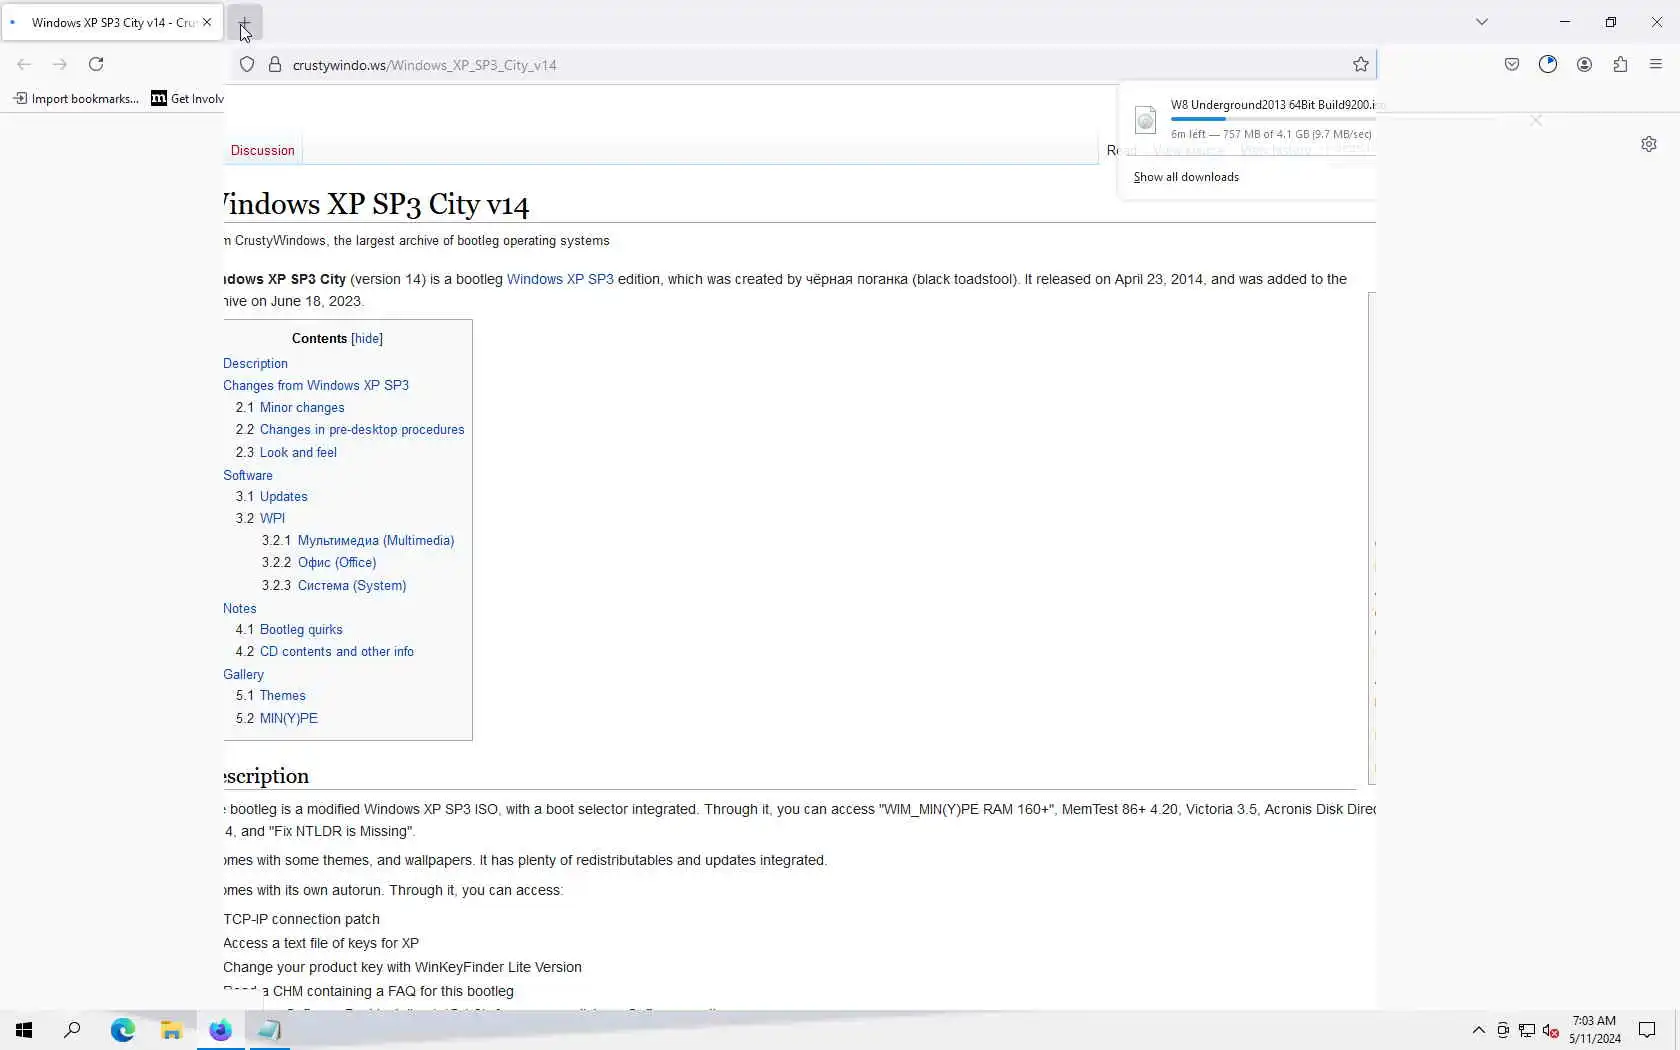Save page to Pocket
This screenshot has width=1680, height=1050.
tap(1512, 64)
